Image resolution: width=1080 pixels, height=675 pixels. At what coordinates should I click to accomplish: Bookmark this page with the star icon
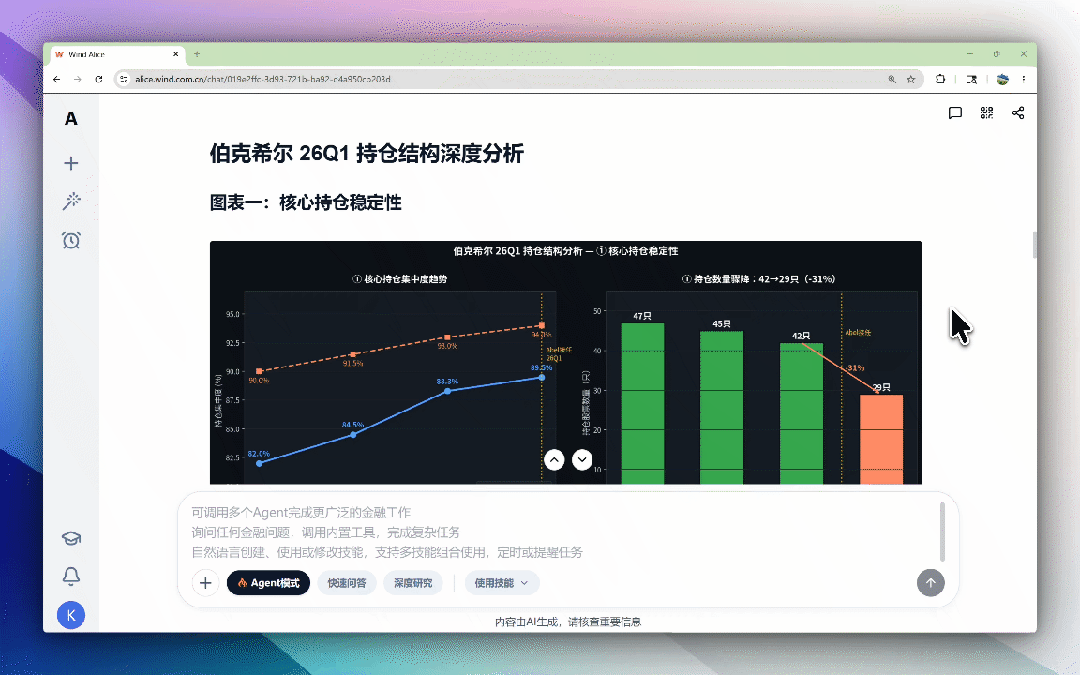[911, 79]
